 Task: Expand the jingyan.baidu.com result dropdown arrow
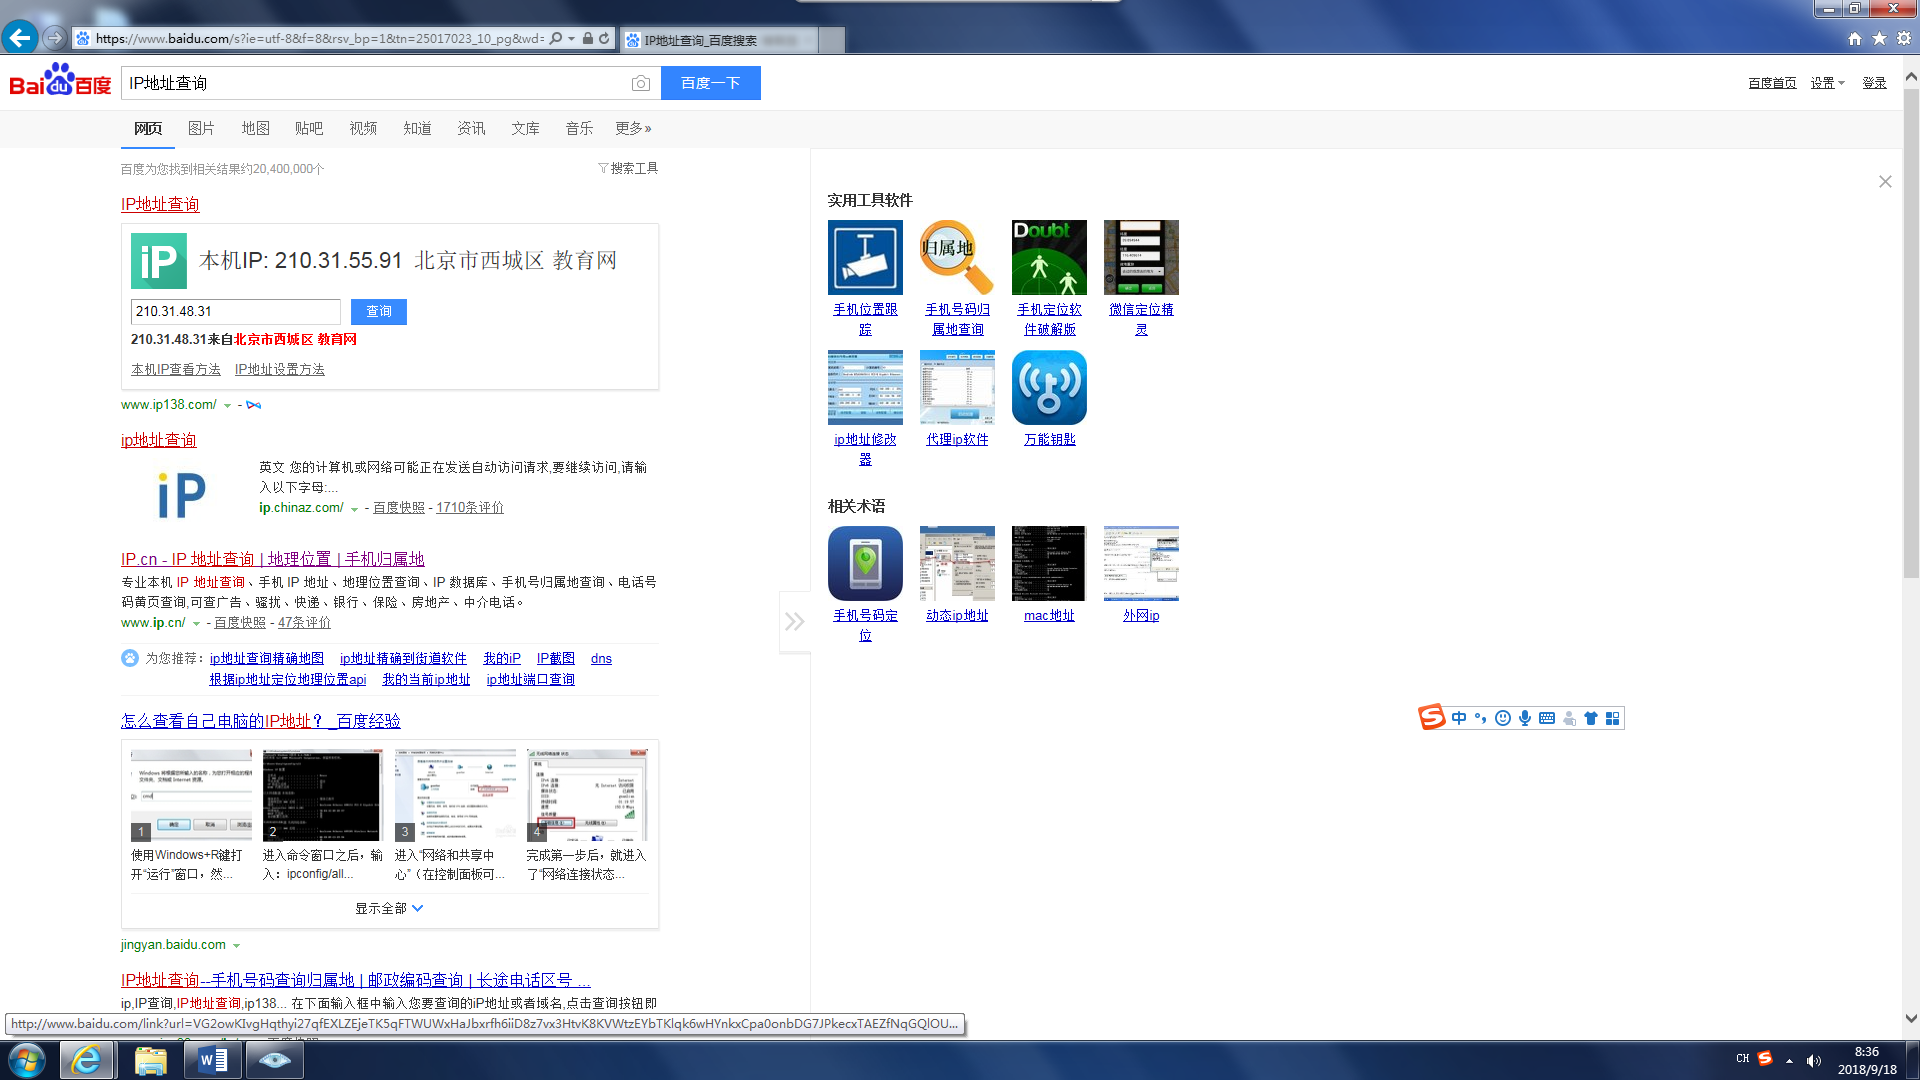point(237,946)
